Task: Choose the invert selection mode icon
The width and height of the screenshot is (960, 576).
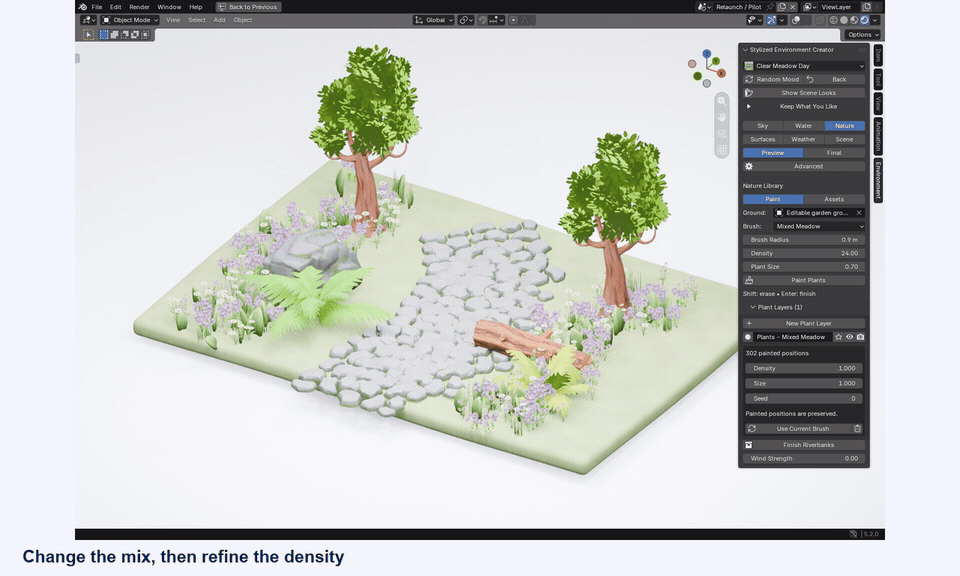Action: [x=135, y=35]
